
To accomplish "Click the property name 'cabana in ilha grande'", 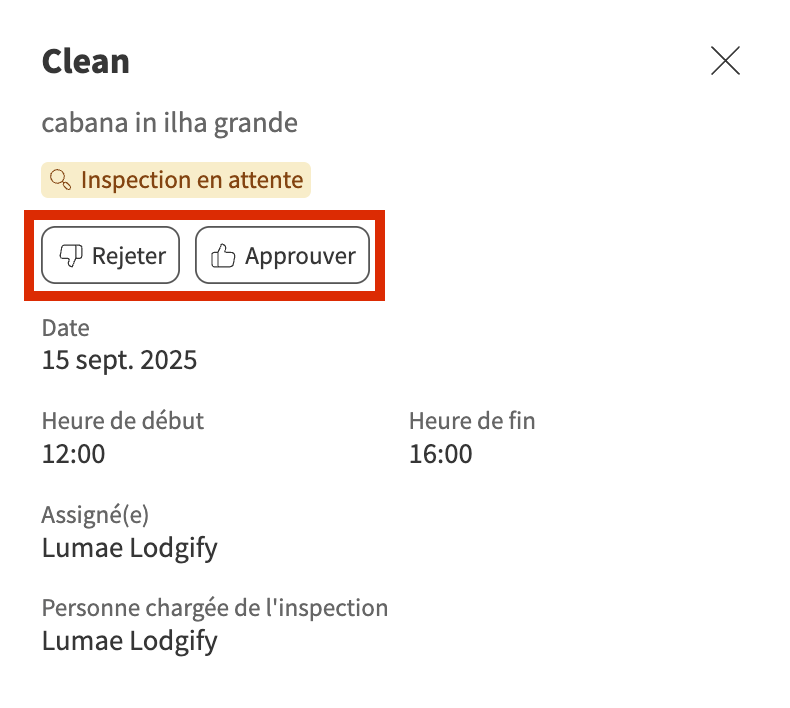I will (x=169, y=124).
